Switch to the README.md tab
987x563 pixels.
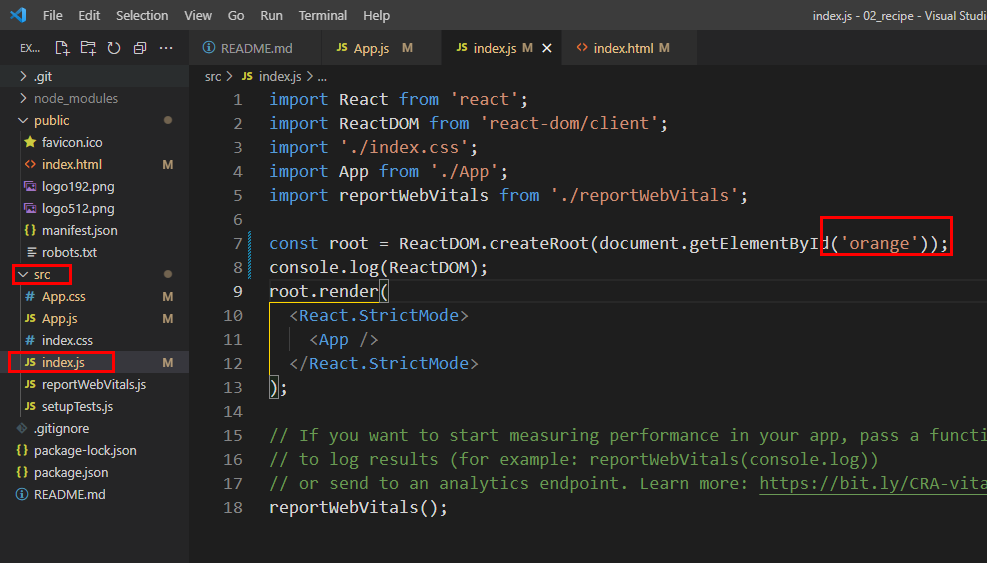255,48
